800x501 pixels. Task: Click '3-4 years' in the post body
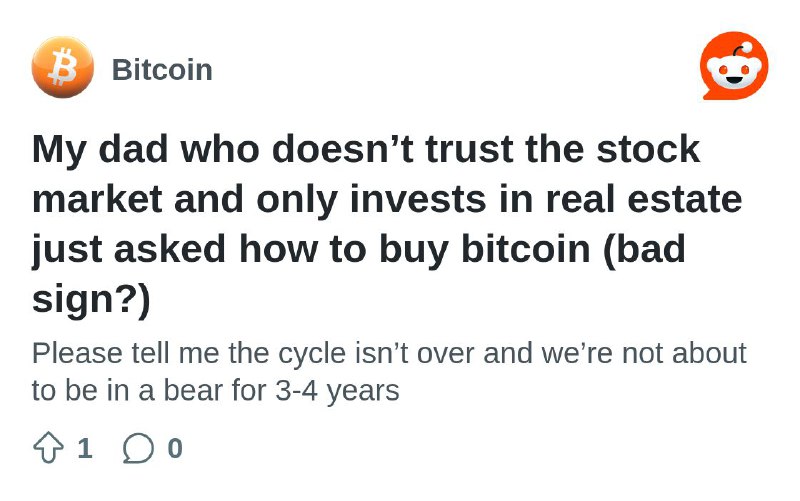(x=337, y=391)
